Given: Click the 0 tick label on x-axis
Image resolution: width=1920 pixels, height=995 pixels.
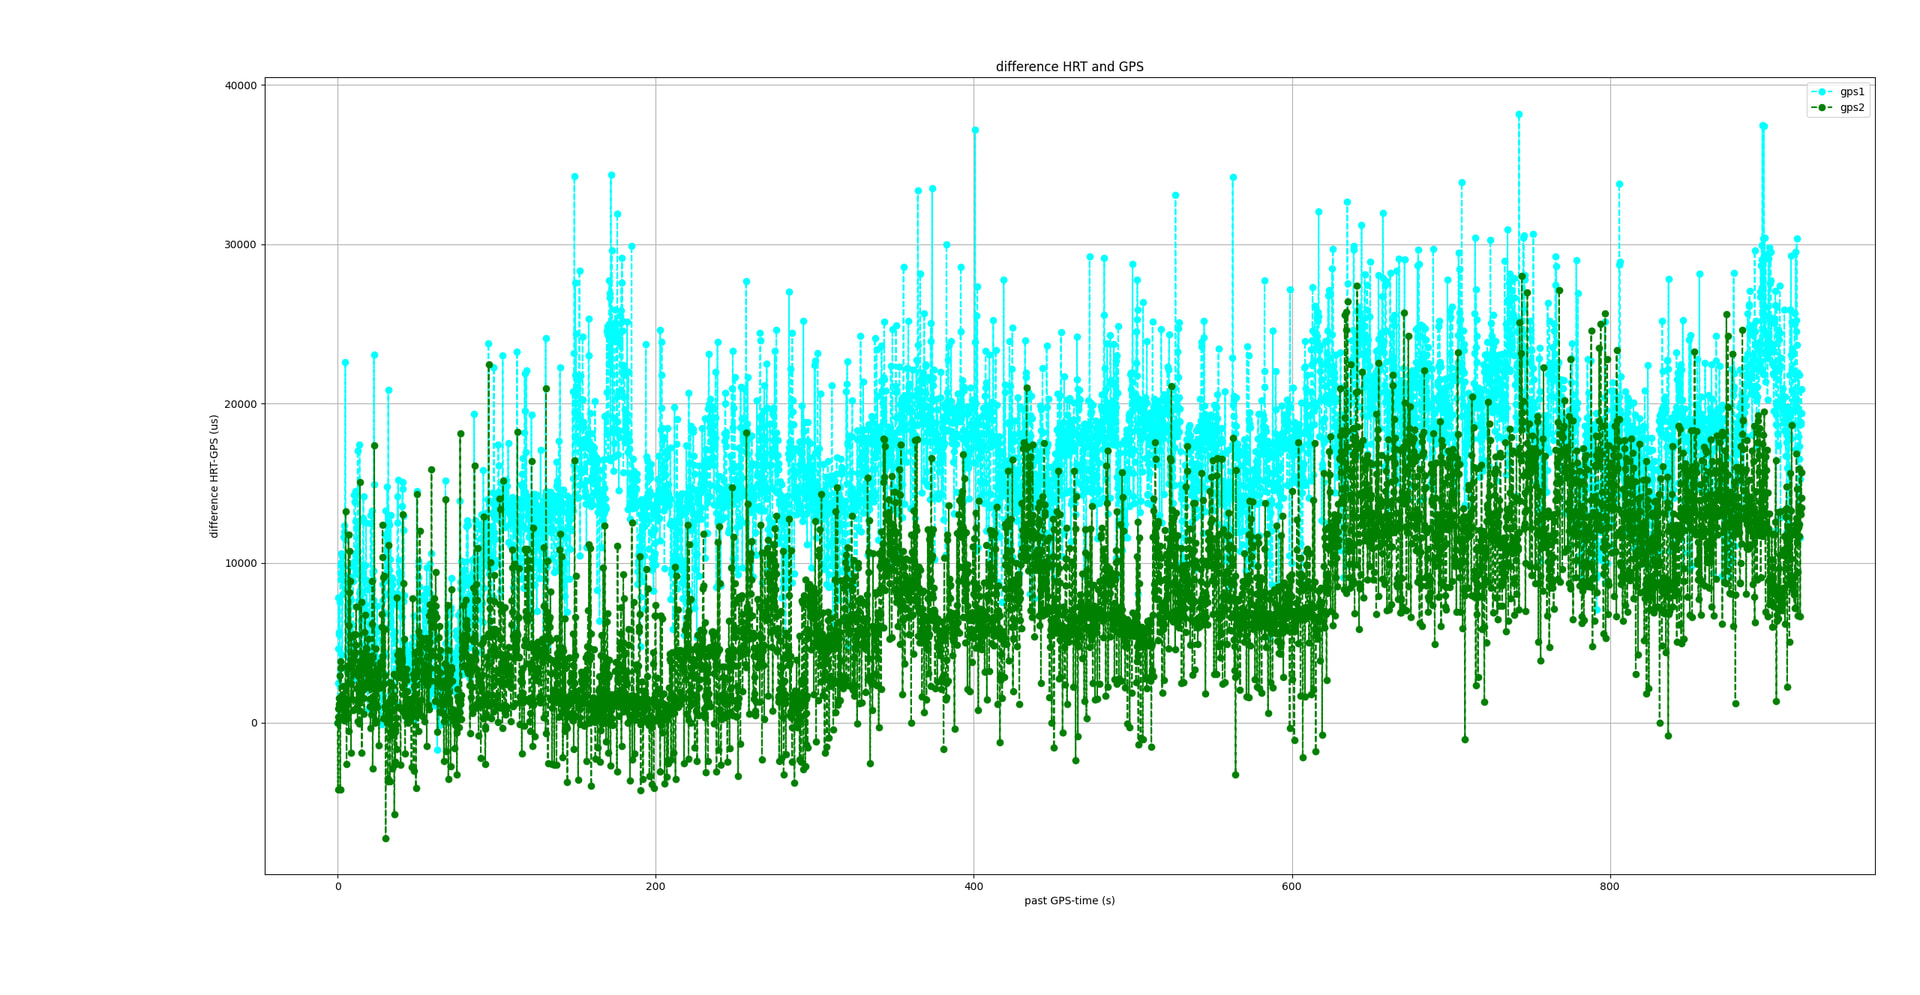Looking at the screenshot, I should click(x=338, y=887).
